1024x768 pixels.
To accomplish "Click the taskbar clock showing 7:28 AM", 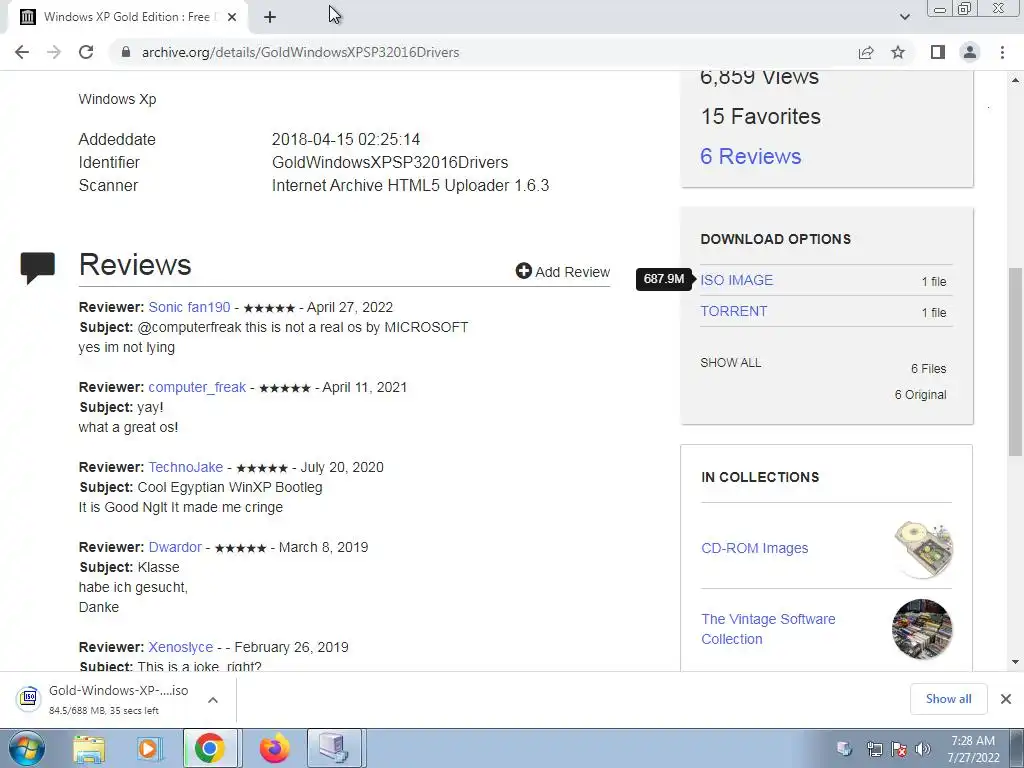I will pos(973,749).
